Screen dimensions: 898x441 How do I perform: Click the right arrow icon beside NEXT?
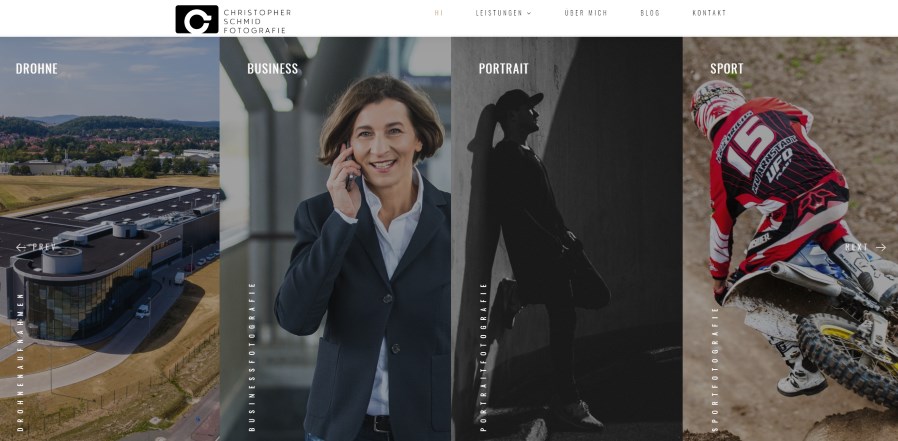pyautogui.click(x=881, y=247)
